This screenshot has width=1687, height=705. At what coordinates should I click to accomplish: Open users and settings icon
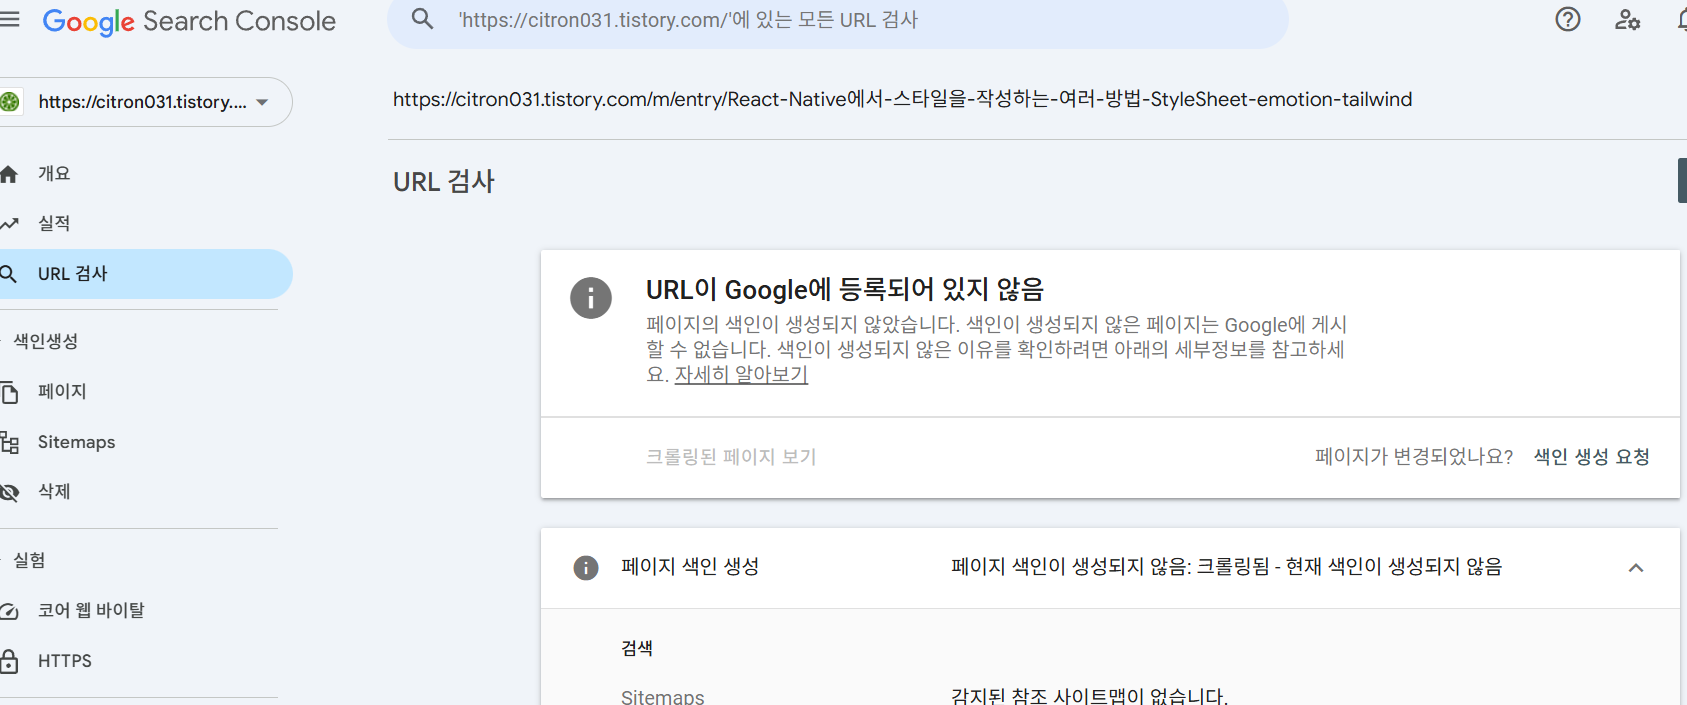click(x=1627, y=19)
